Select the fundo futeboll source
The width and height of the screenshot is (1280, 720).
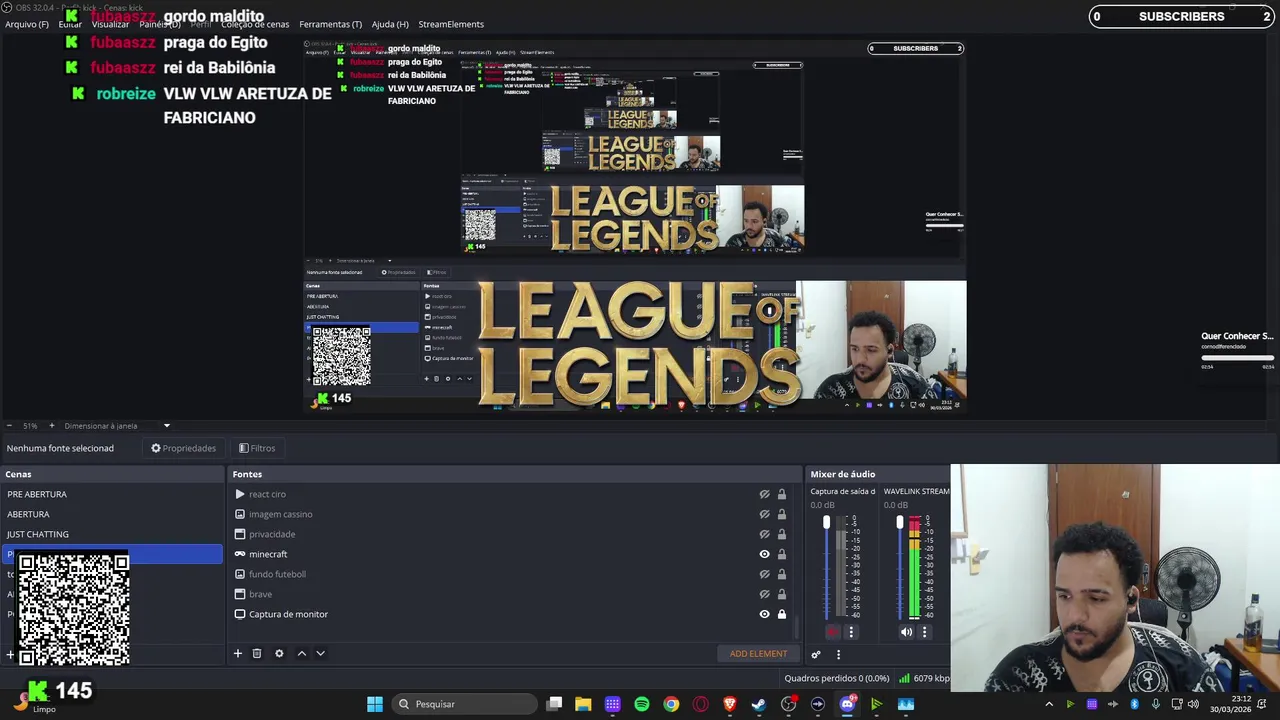pyautogui.click(x=277, y=574)
